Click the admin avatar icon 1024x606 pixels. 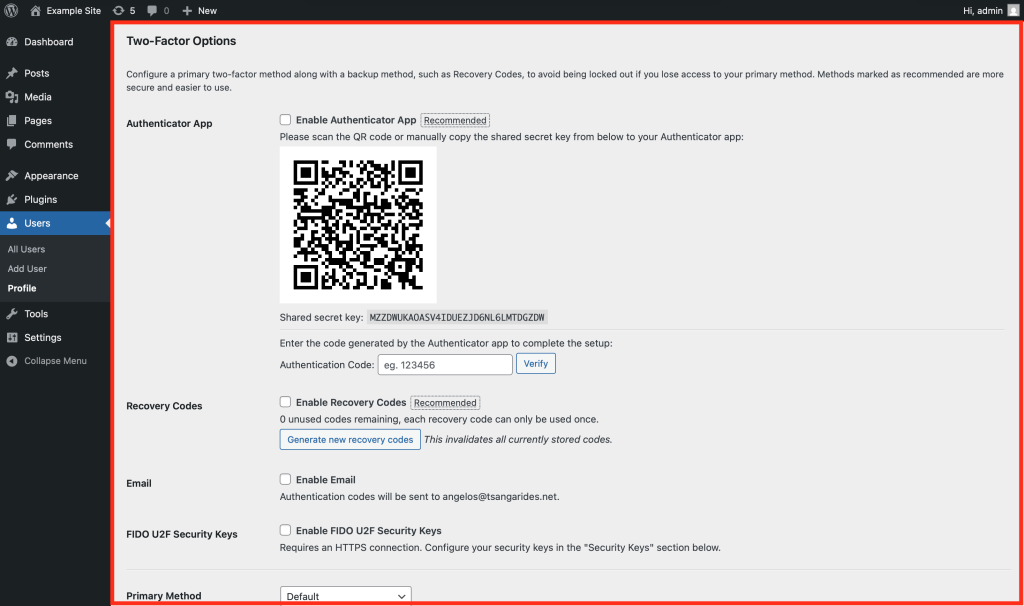[1013, 10]
